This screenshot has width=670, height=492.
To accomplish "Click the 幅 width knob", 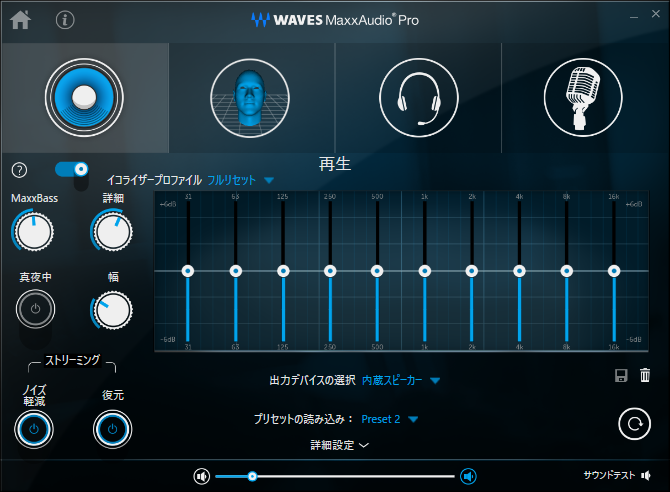I will click(112, 310).
